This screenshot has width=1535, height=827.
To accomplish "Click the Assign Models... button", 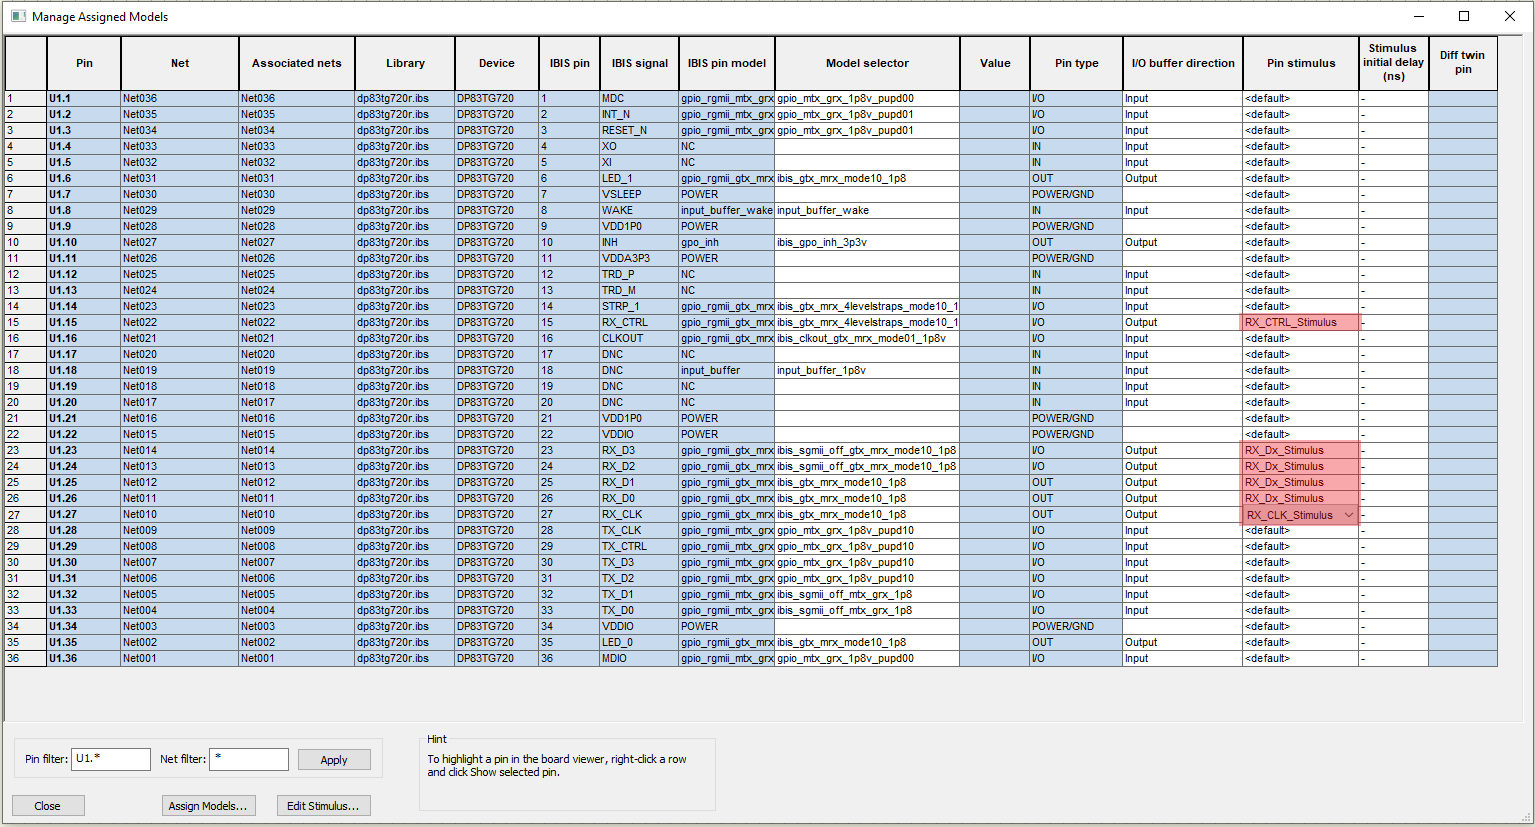I will [x=208, y=806].
